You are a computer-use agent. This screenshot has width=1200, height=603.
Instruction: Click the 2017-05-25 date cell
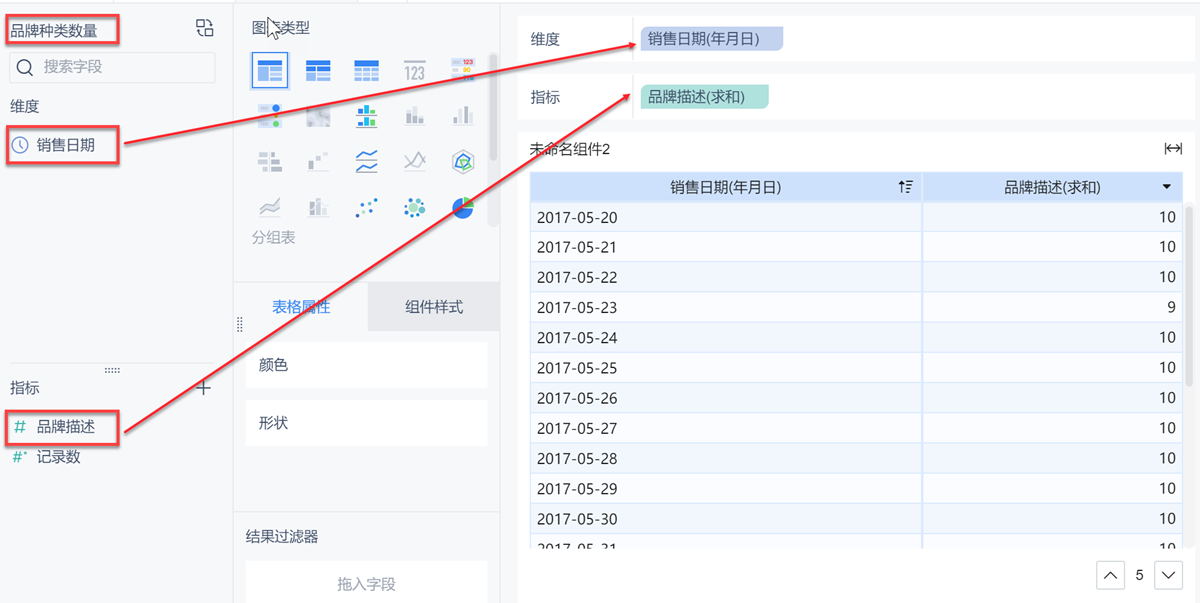[725, 368]
